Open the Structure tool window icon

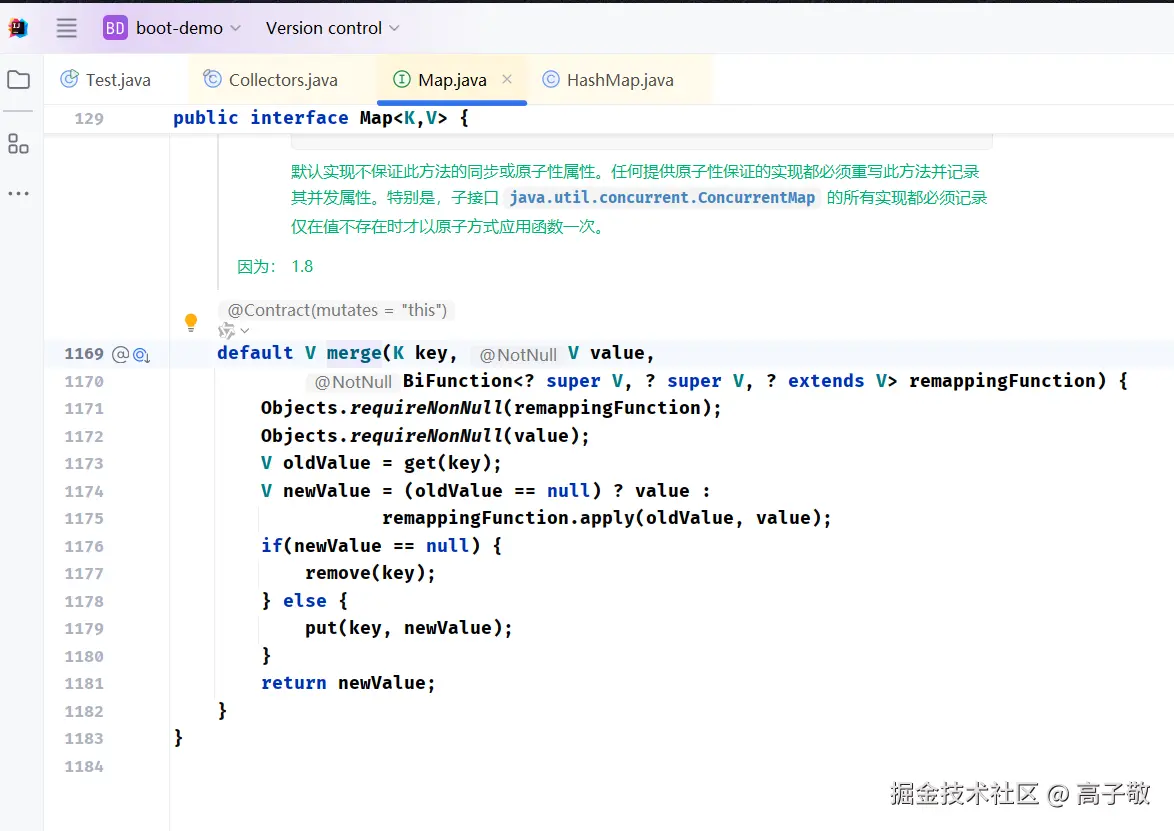coord(19,144)
